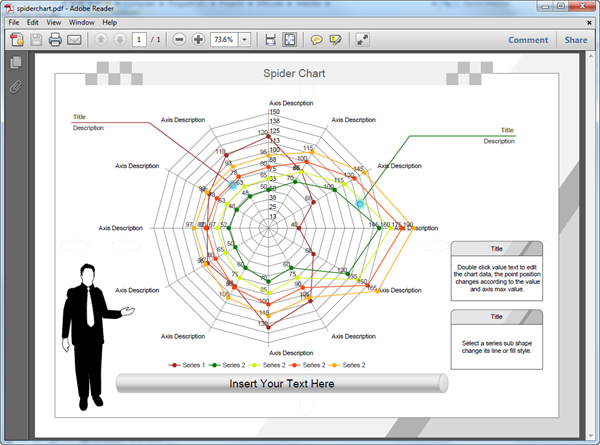Open the Share pane
Viewport: 600px width, 445px height.
576,40
